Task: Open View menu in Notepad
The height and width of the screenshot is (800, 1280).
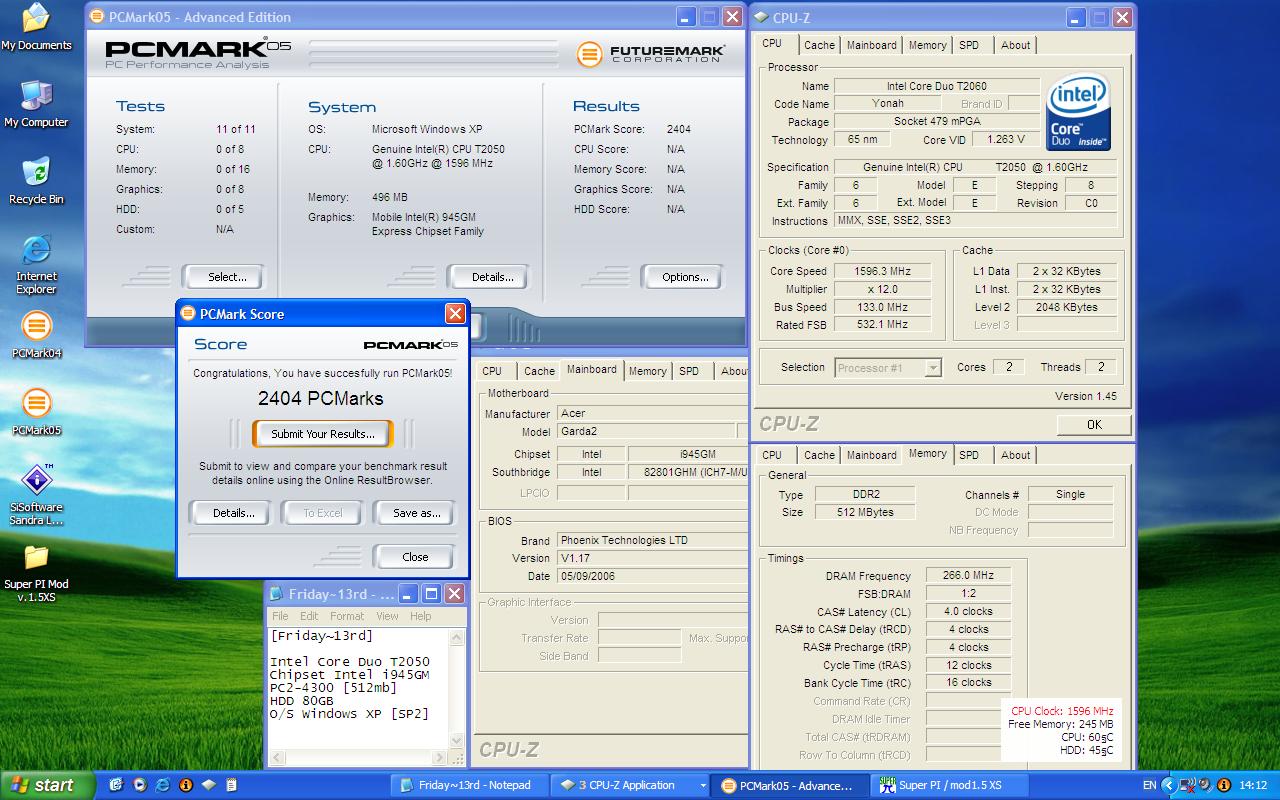Action: click(387, 616)
